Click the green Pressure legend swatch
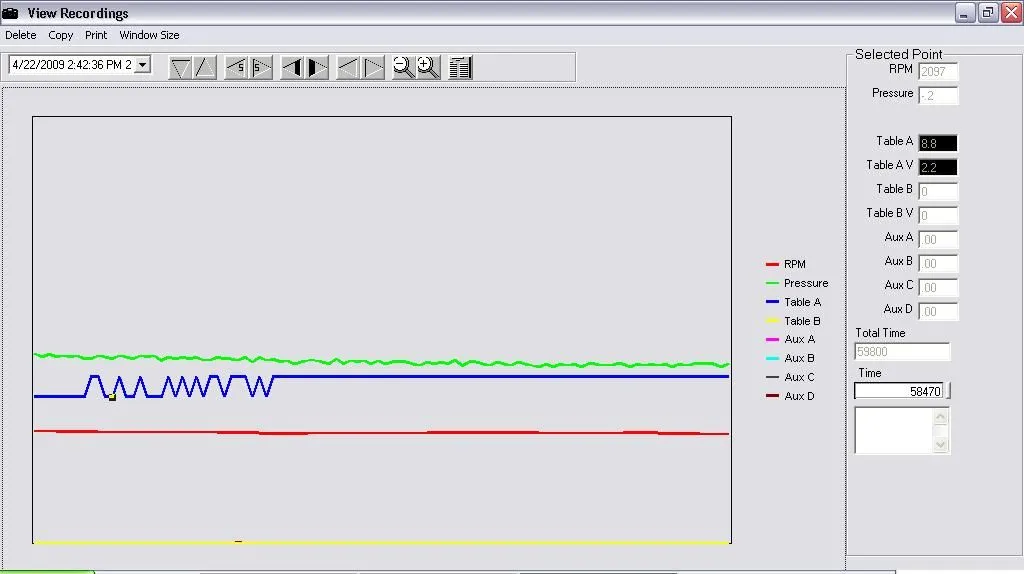This screenshot has height=574, width=1024. tap(772, 283)
